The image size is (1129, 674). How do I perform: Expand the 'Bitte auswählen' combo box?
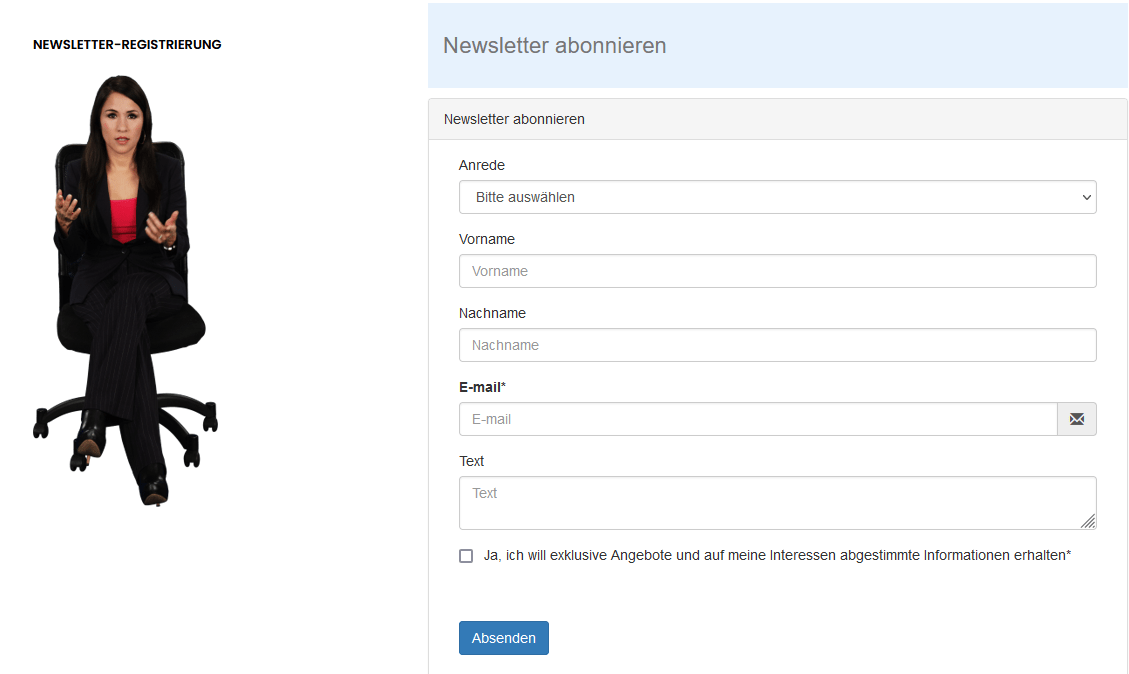click(x=777, y=197)
